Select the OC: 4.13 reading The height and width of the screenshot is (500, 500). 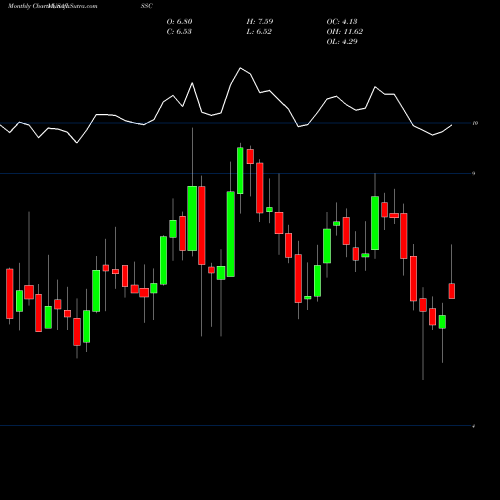[x=342, y=21]
